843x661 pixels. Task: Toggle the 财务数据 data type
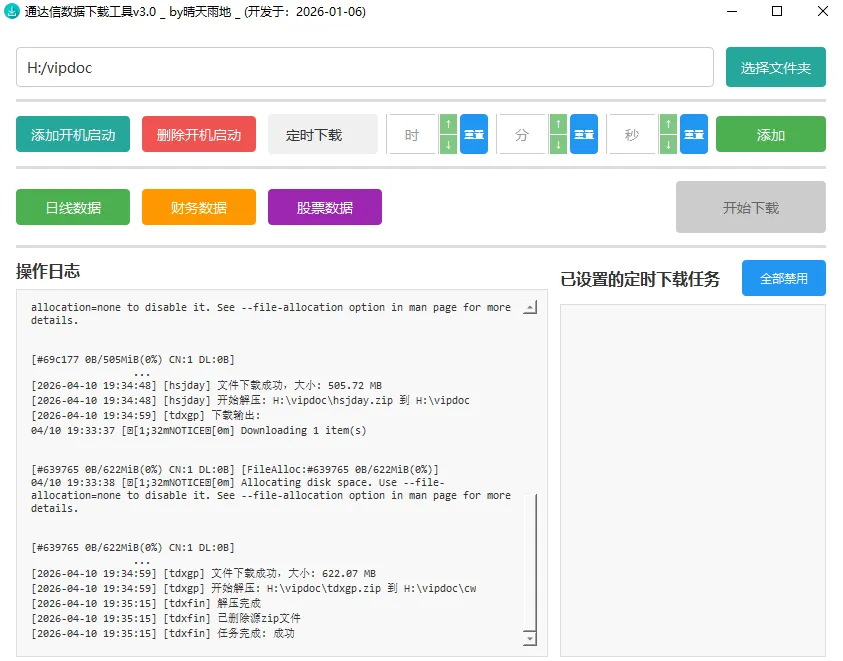click(x=199, y=207)
